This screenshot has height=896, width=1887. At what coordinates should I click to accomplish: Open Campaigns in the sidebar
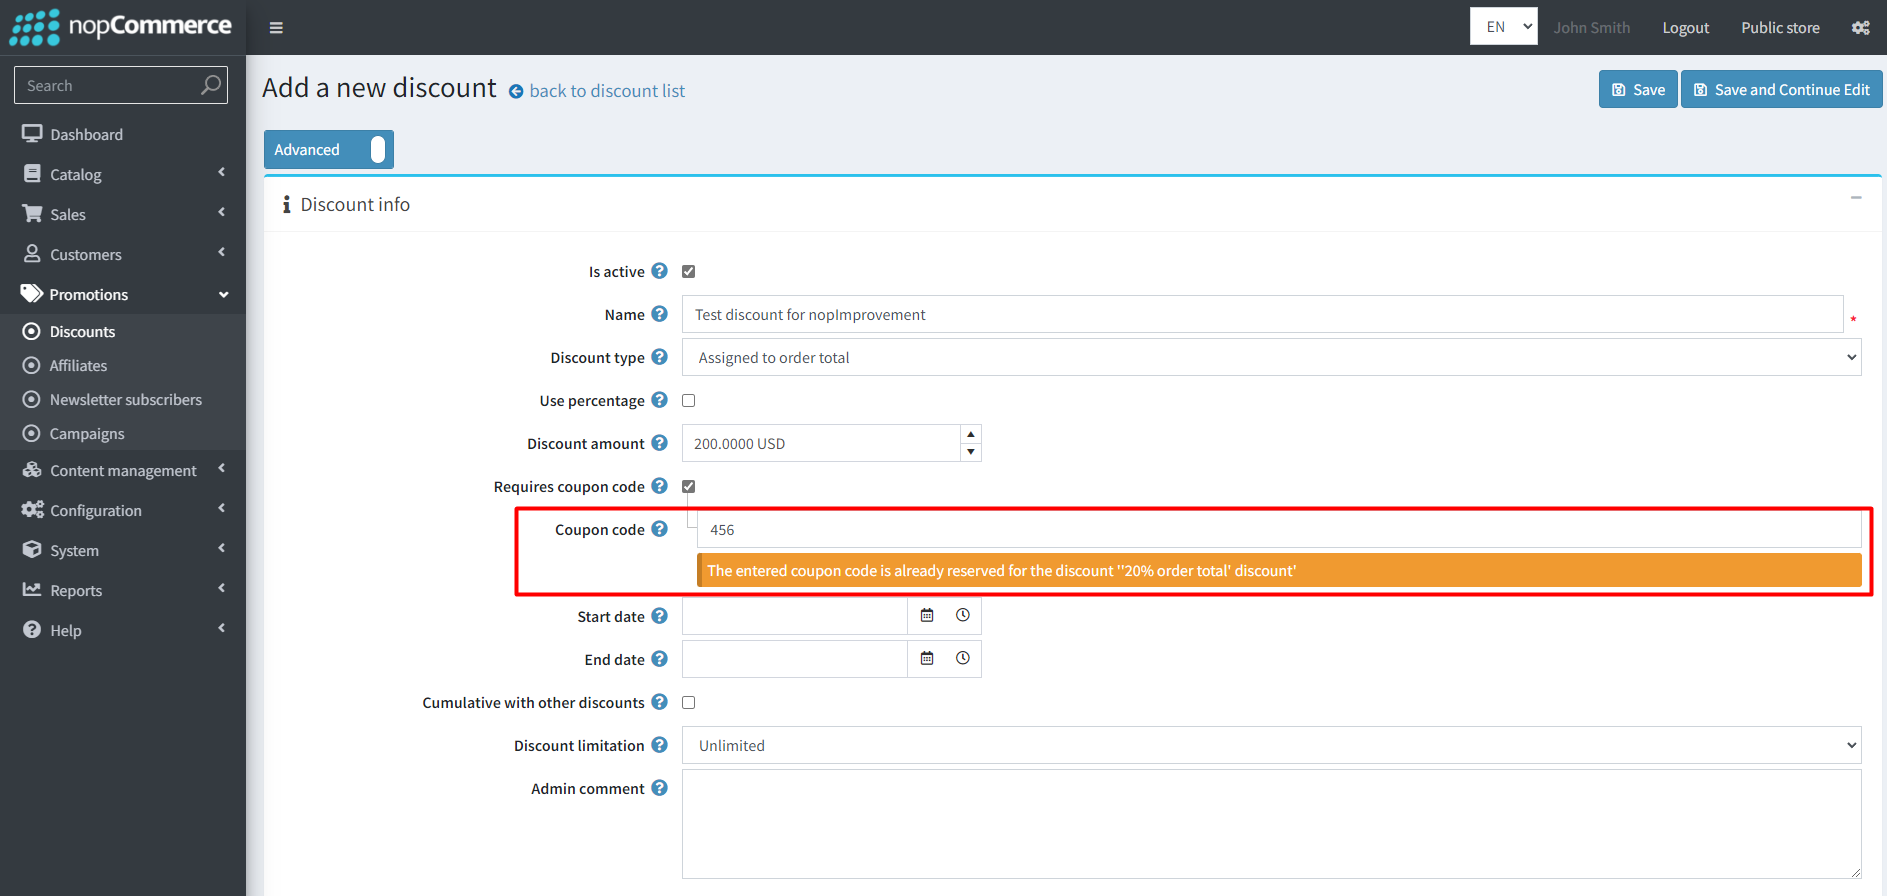pyautogui.click(x=123, y=433)
